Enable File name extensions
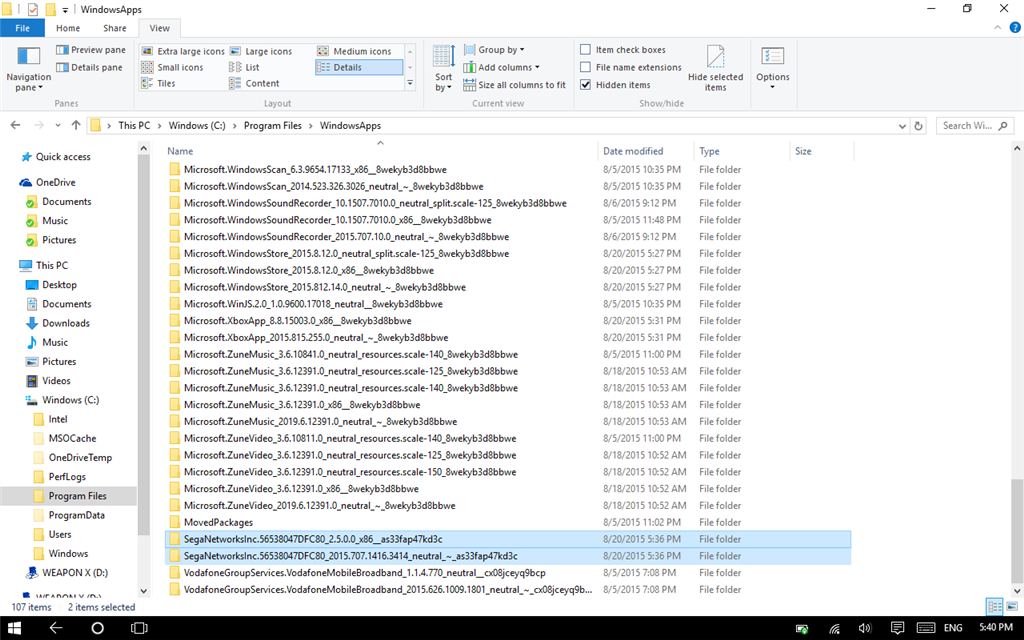Image resolution: width=1024 pixels, height=640 pixels. (631, 67)
